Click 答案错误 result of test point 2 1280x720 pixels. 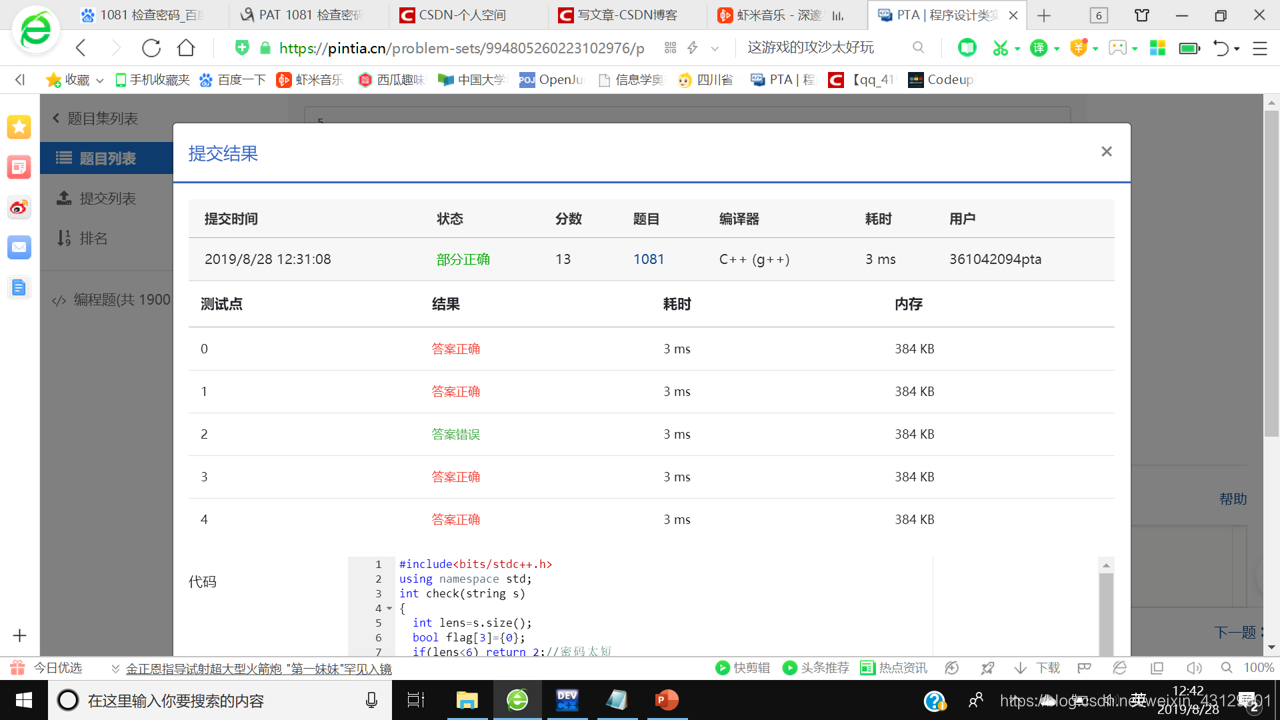456,434
